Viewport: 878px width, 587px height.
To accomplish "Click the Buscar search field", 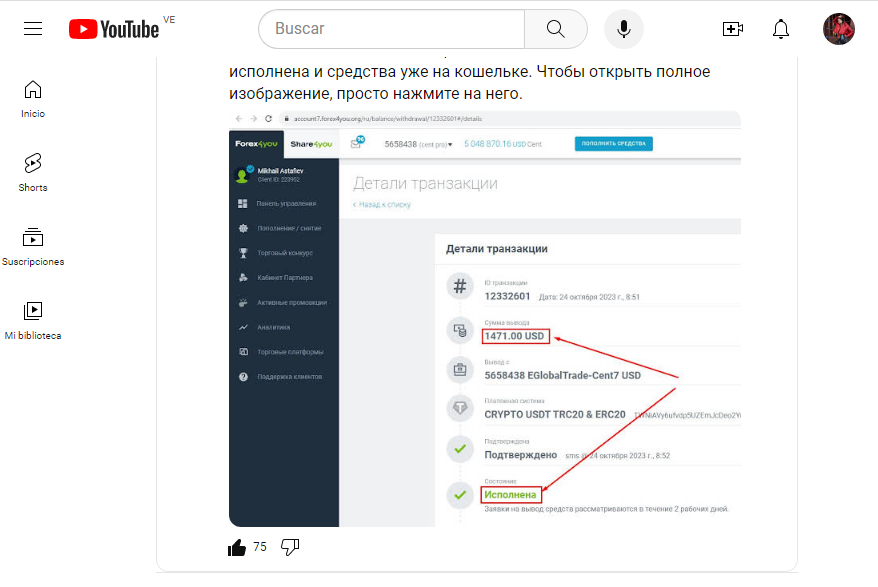I will coord(391,29).
